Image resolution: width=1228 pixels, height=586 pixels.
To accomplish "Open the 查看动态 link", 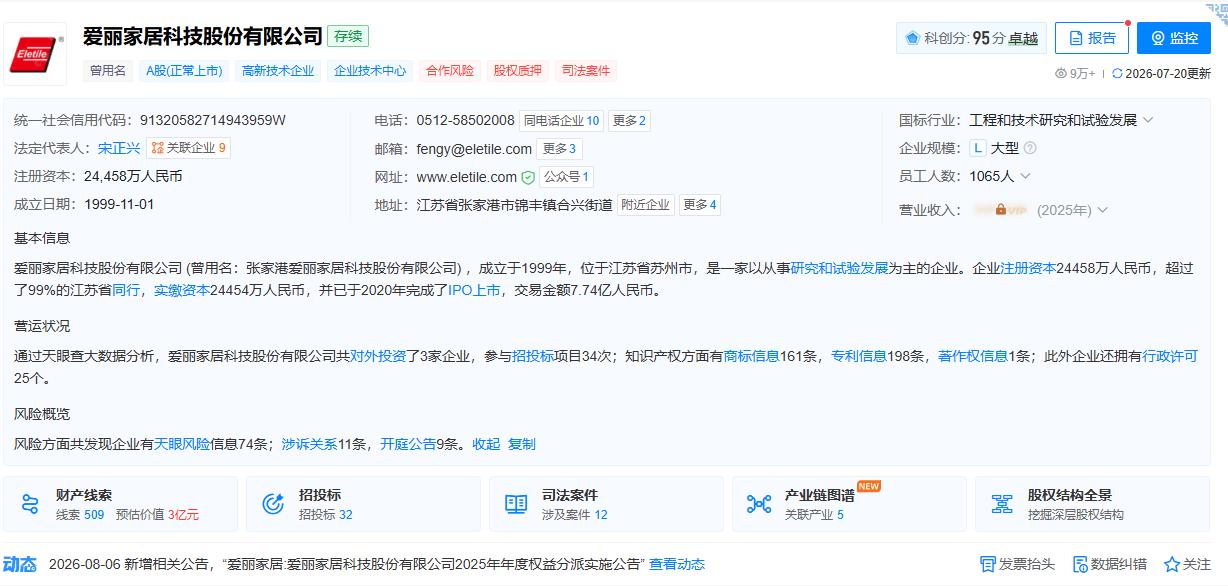I will (677, 564).
